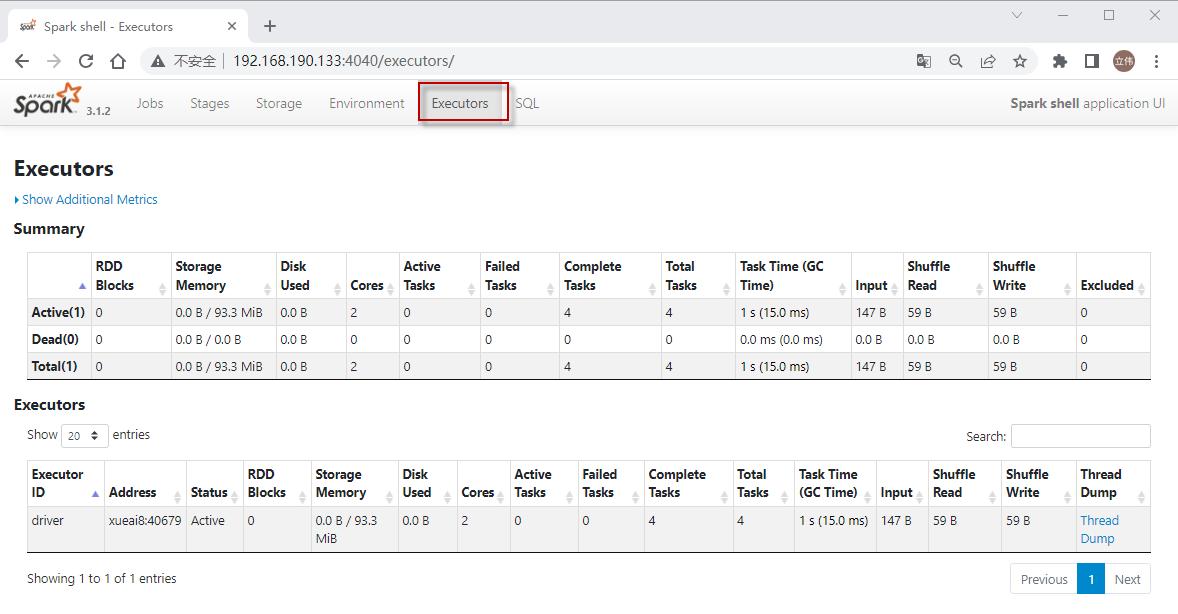The image size is (1178, 614).
Task: Click the translate page icon
Action: 924,61
